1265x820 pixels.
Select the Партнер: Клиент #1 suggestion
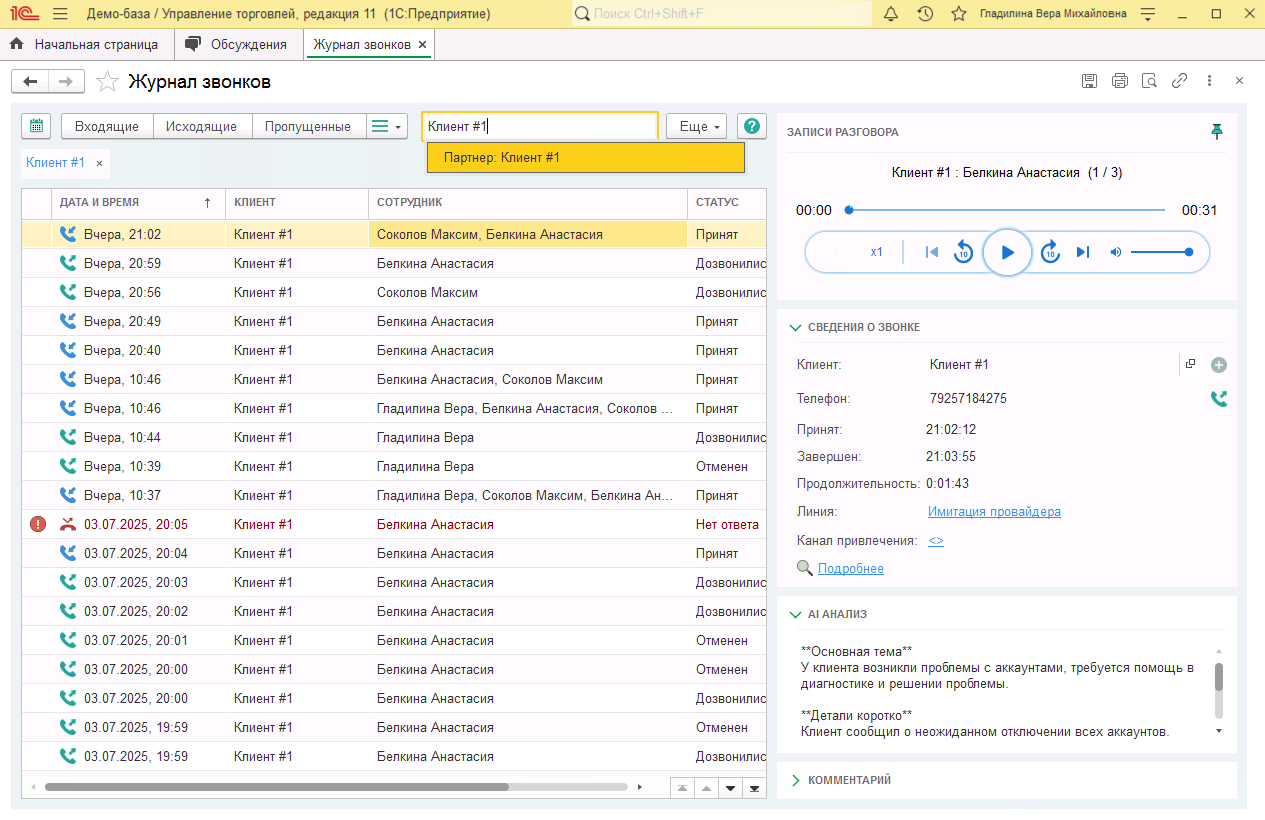coord(585,158)
